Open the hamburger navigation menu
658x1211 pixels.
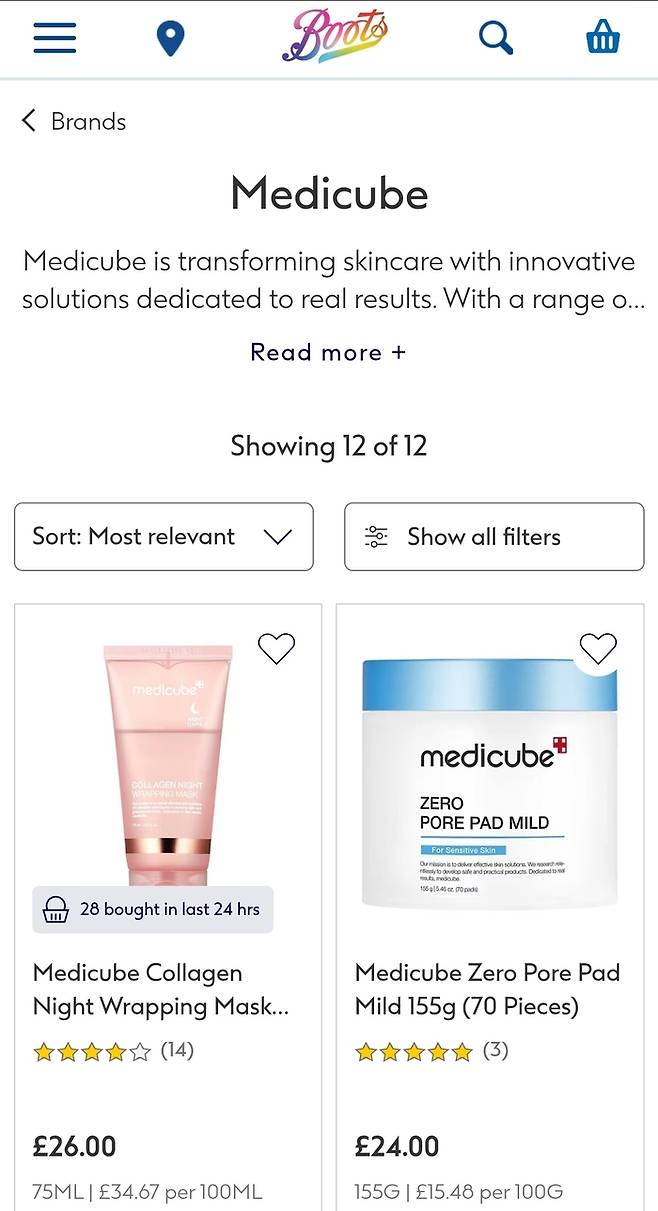54,38
